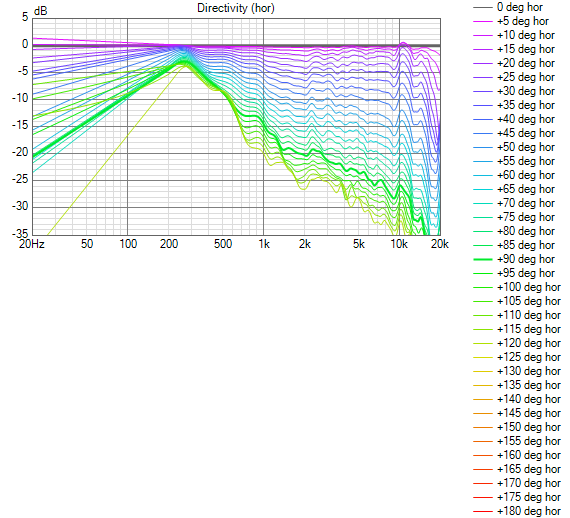Pick the "+145 deg hor" legend entry

tap(517, 413)
